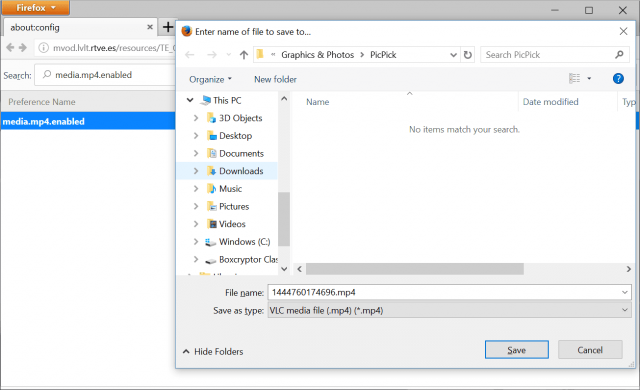The image size is (640, 390).
Task: Click the dialog Back arrow
Action: (189, 55)
